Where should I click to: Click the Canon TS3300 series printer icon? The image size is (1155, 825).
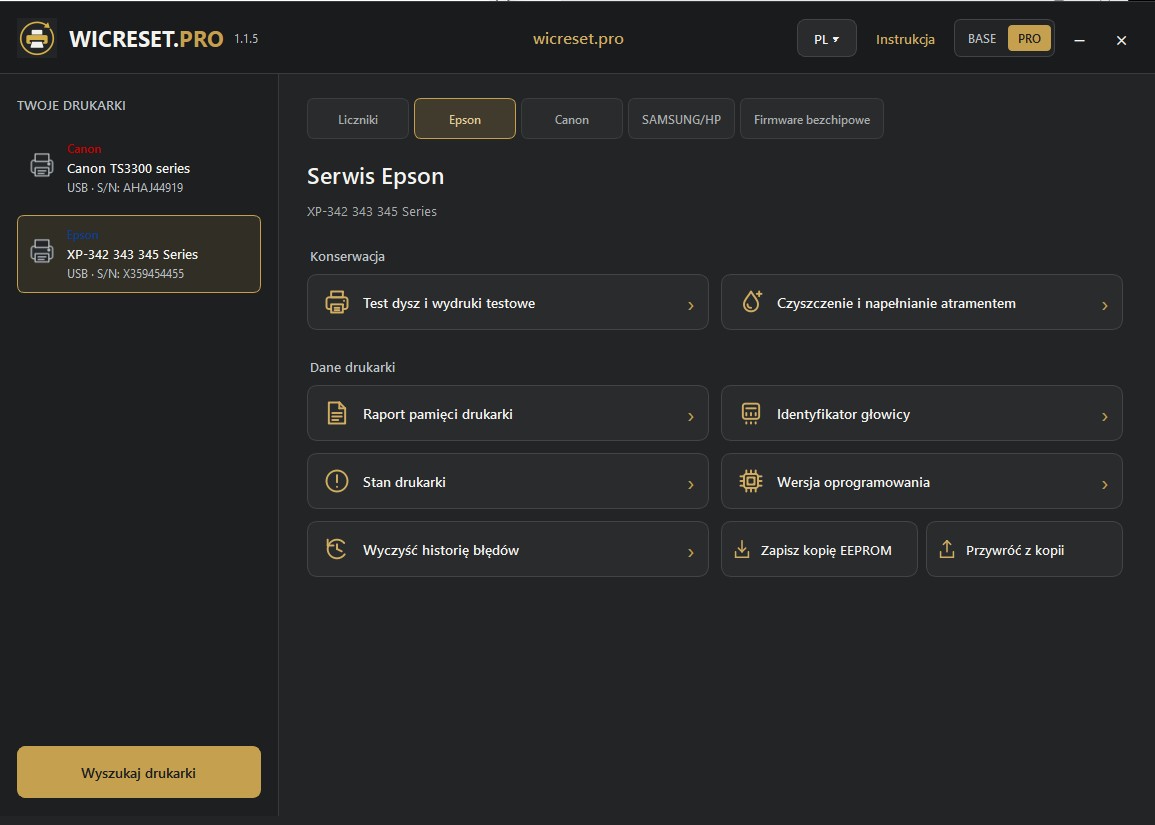[42, 165]
